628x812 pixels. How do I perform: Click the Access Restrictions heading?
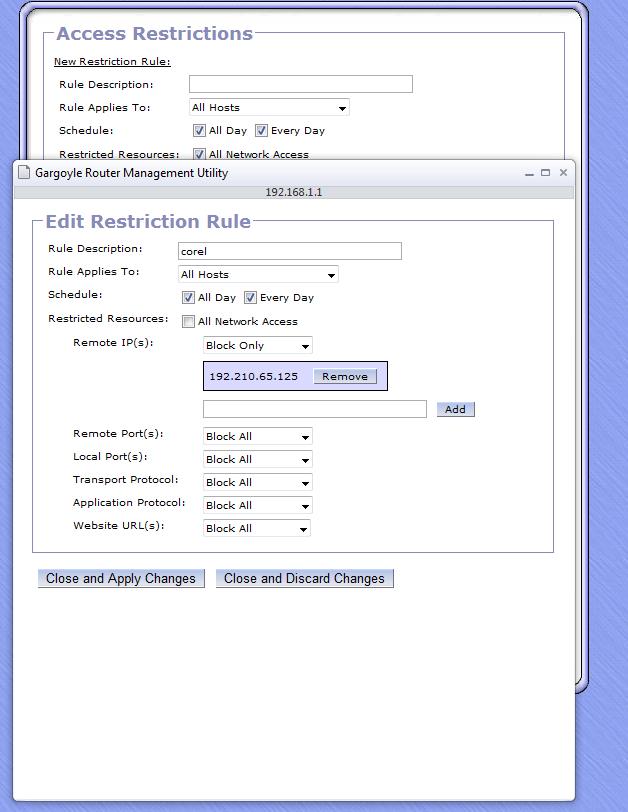(x=154, y=34)
